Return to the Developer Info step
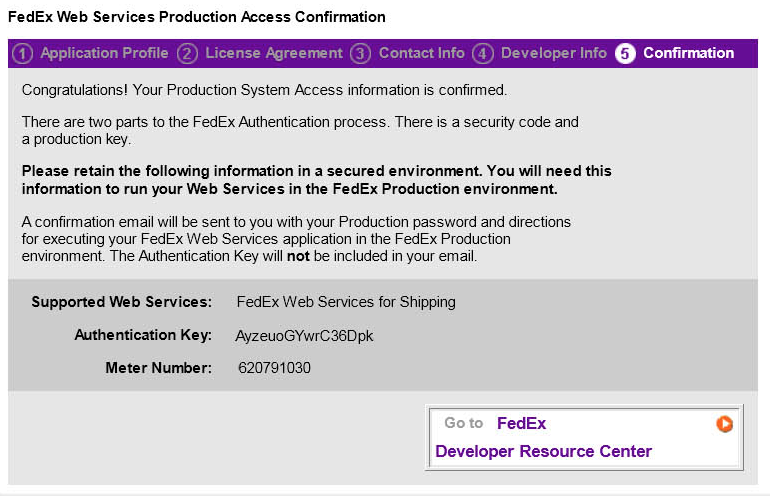This screenshot has width=770, height=496. click(553, 53)
